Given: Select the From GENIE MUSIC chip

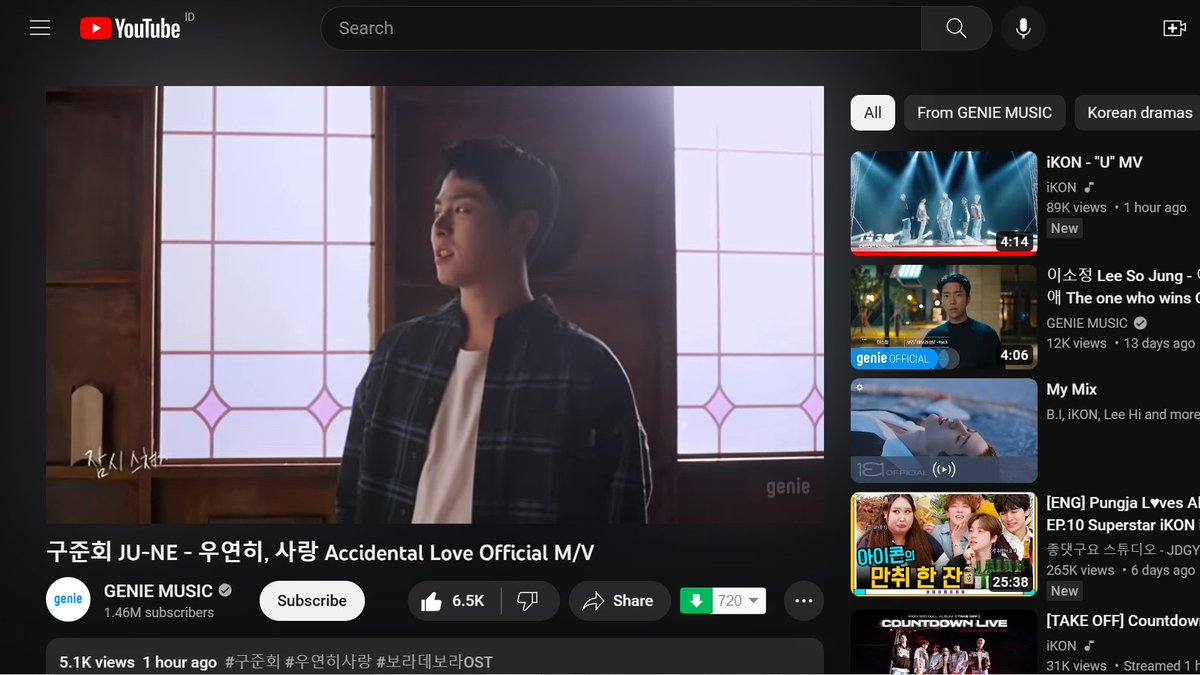Looking at the screenshot, I should (x=984, y=113).
